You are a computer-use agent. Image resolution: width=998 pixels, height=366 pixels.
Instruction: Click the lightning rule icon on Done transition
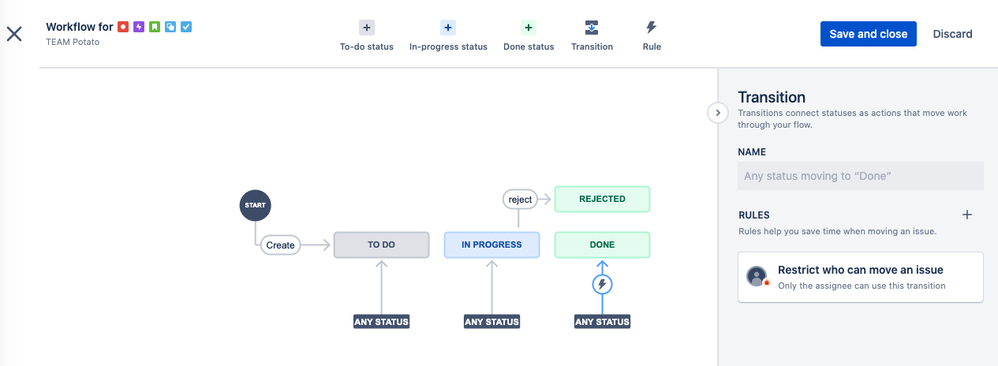pyautogui.click(x=602, y=284)
